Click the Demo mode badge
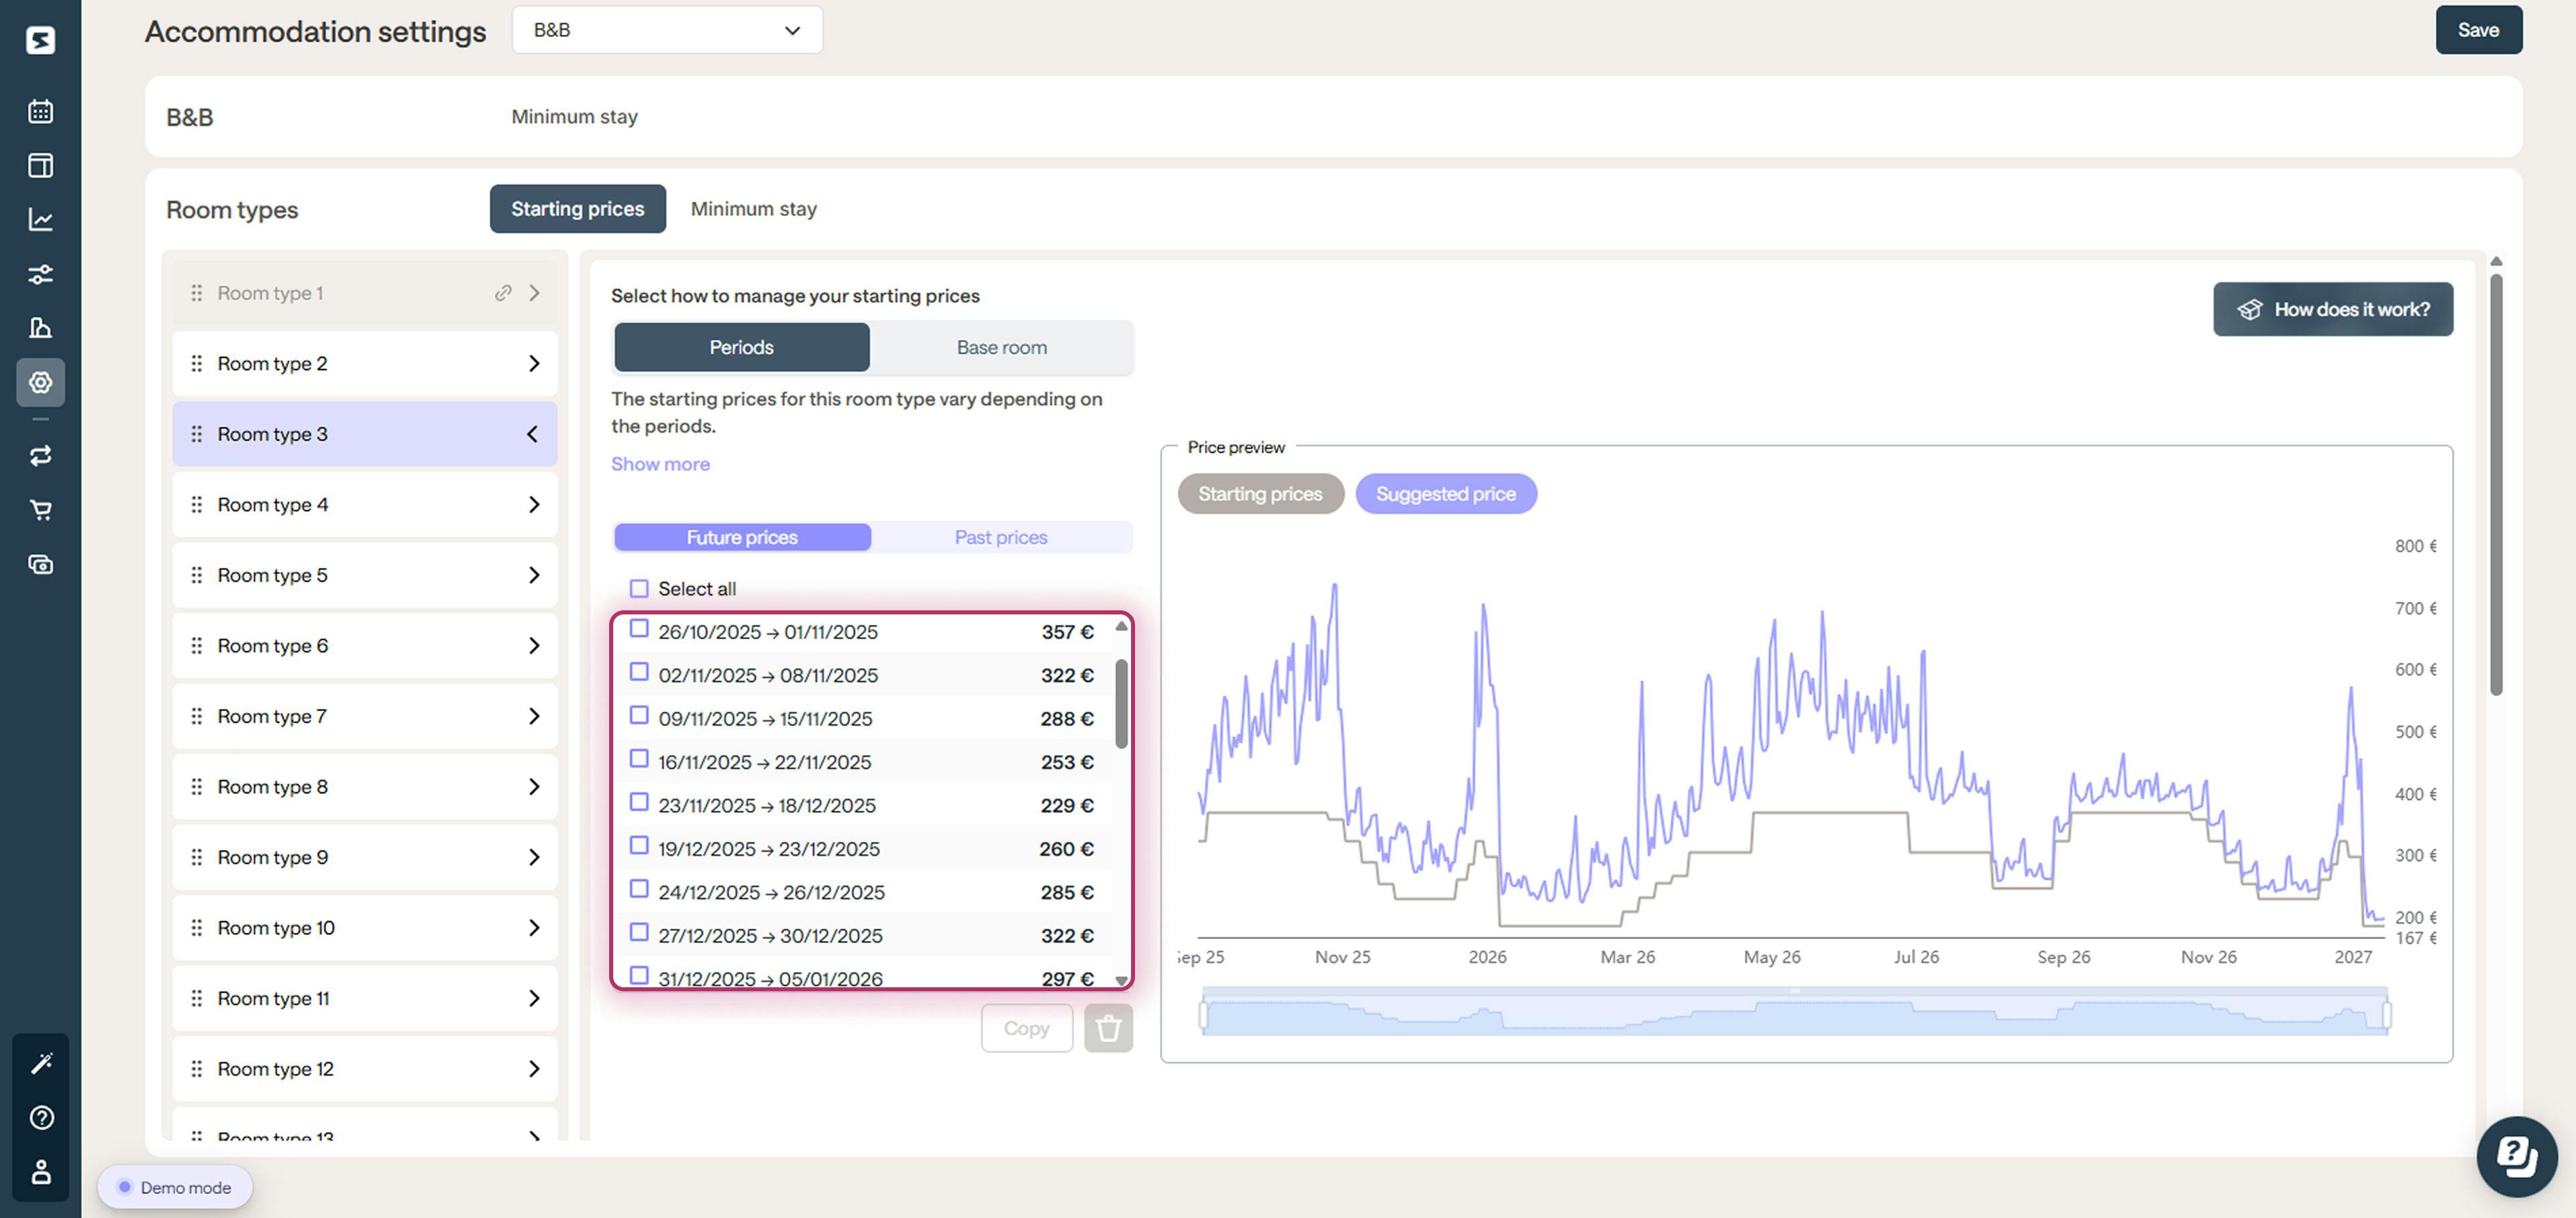2576x1218 pixels. pos(175,1187)
